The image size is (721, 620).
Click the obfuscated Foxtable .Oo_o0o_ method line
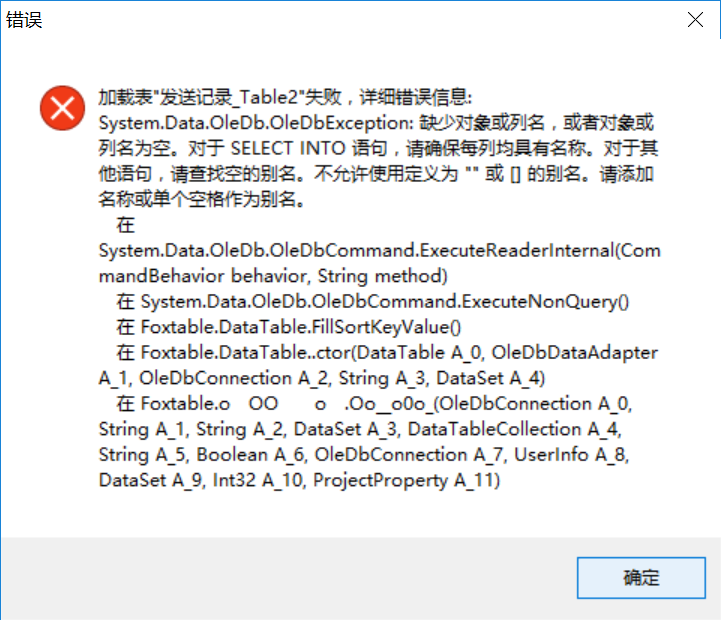(374, 404)
